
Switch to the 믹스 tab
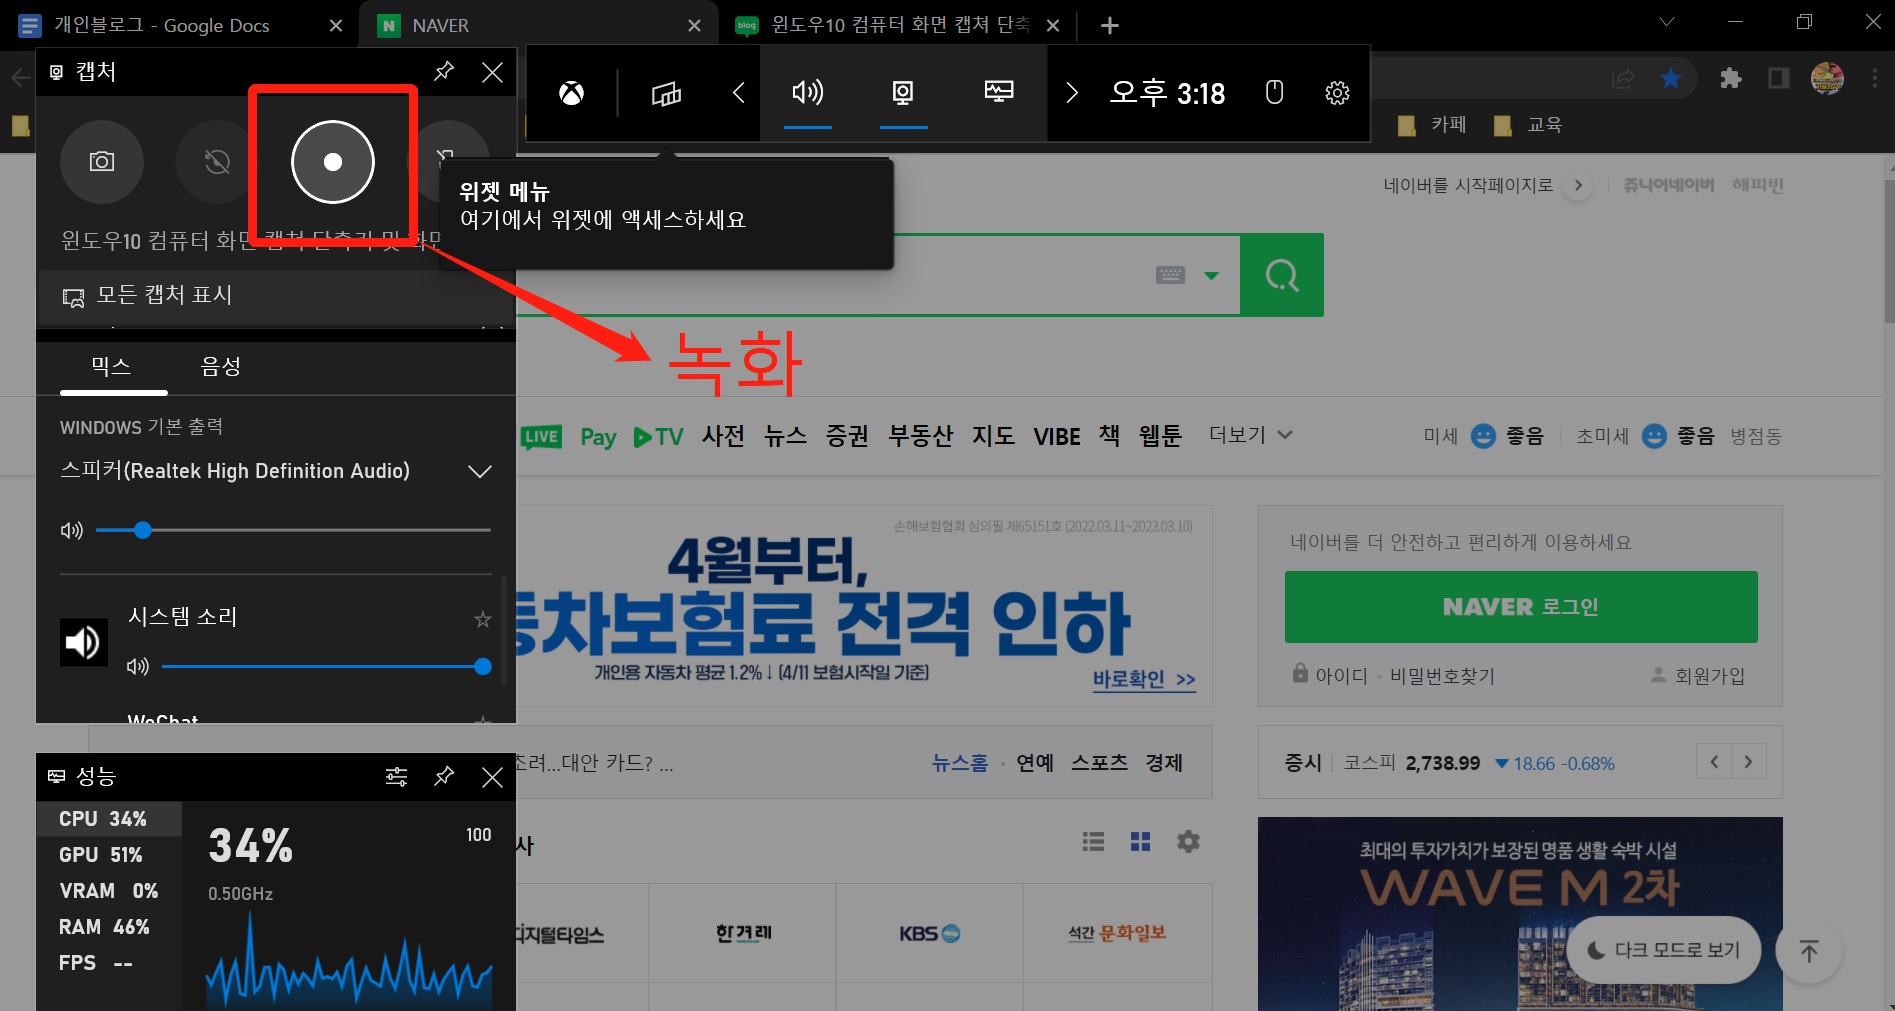pos(111,366)
